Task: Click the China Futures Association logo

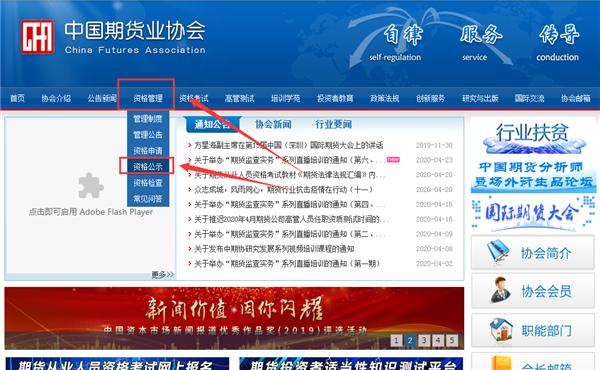Action: [37, 37]
